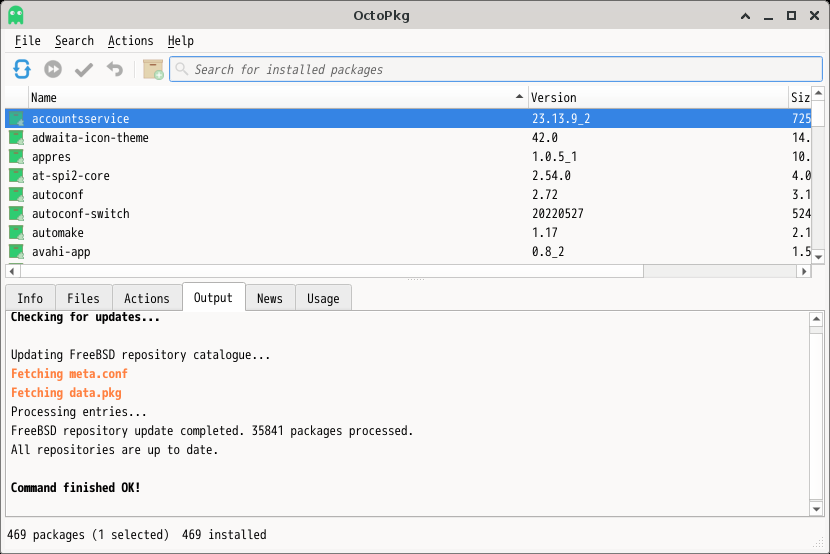Click the remote package box icon
830x554 pixels.
[x=153, y=69]
